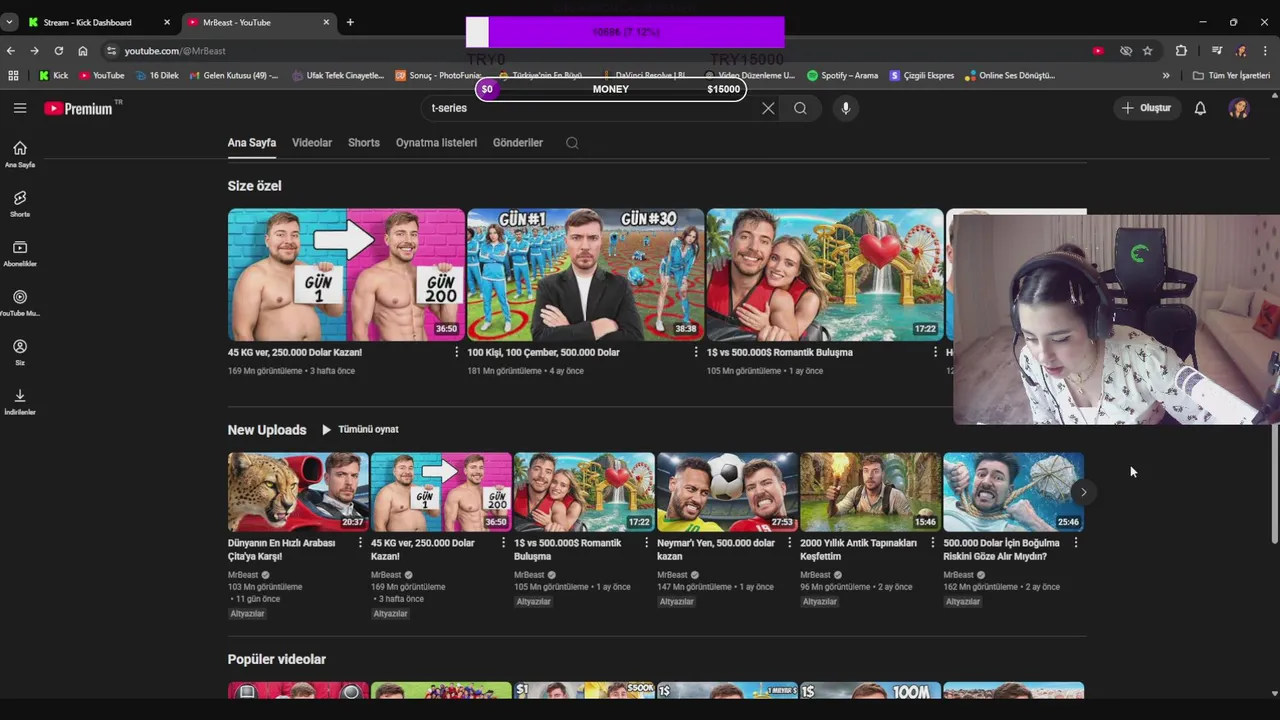Open 2000 Yıllık Antik Tapınakları Keşfettim title
The image size is (1280, 720).
[x=858, y=550]
